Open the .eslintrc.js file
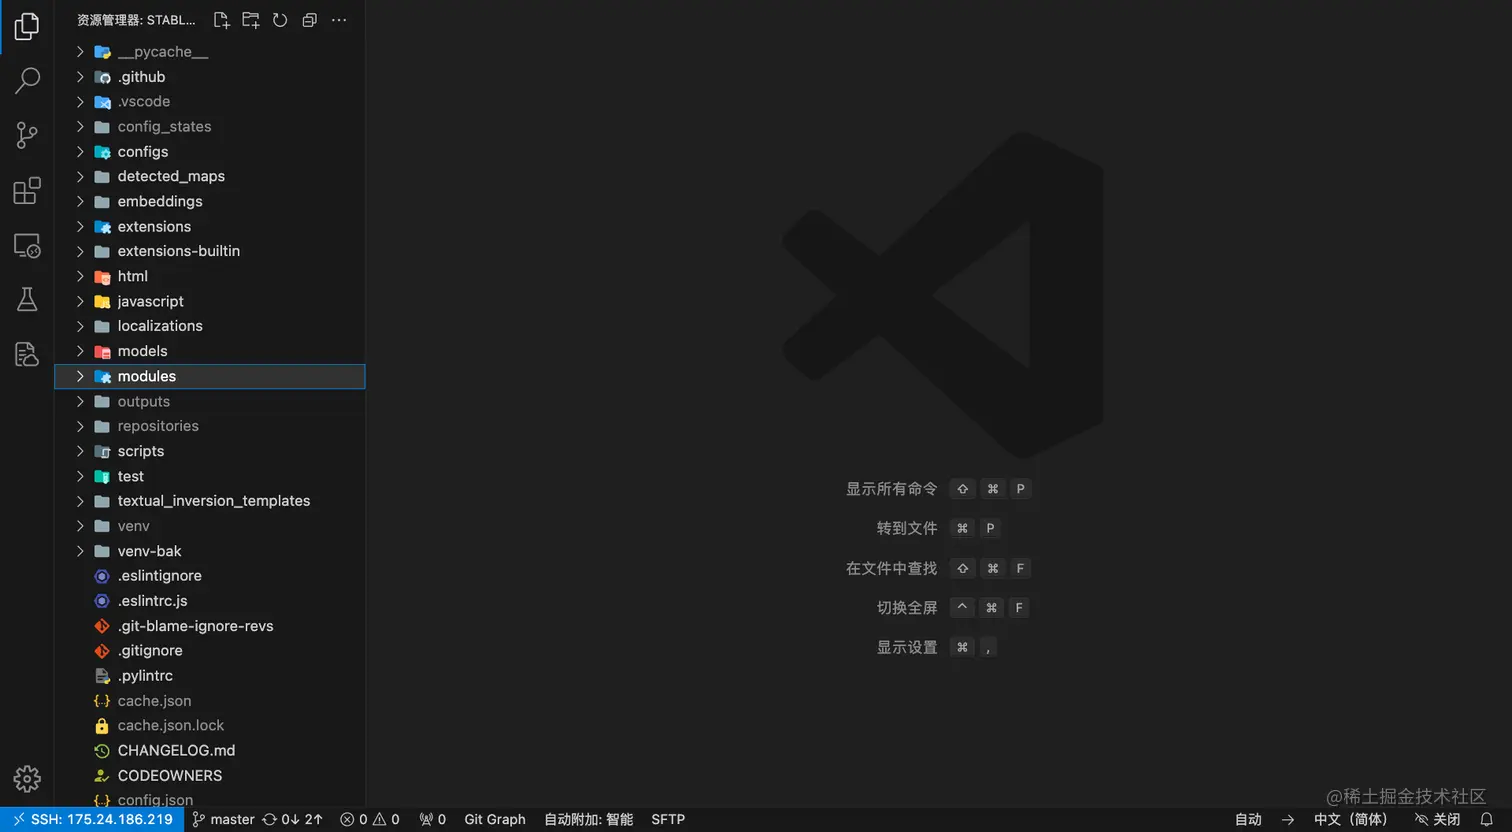The width and height of the screenshot is (1512, 832). point(210,601)
